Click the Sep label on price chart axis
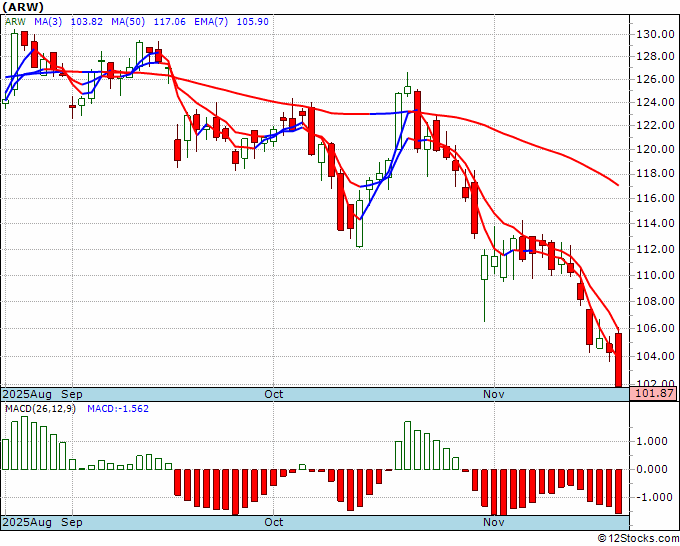Image resolution: width=680 pixels, height=546 pixels. click(72, 394)
